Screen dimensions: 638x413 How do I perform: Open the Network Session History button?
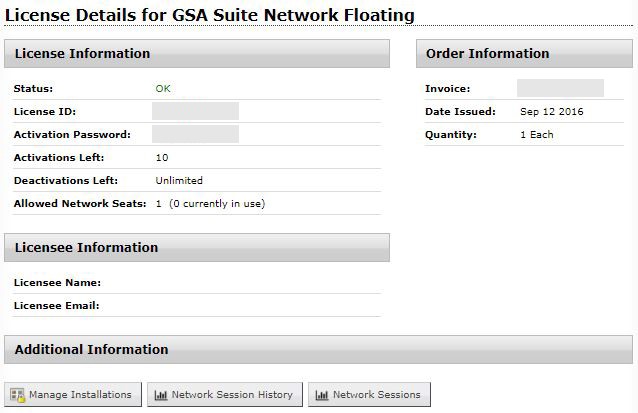(x=225, y=394)
